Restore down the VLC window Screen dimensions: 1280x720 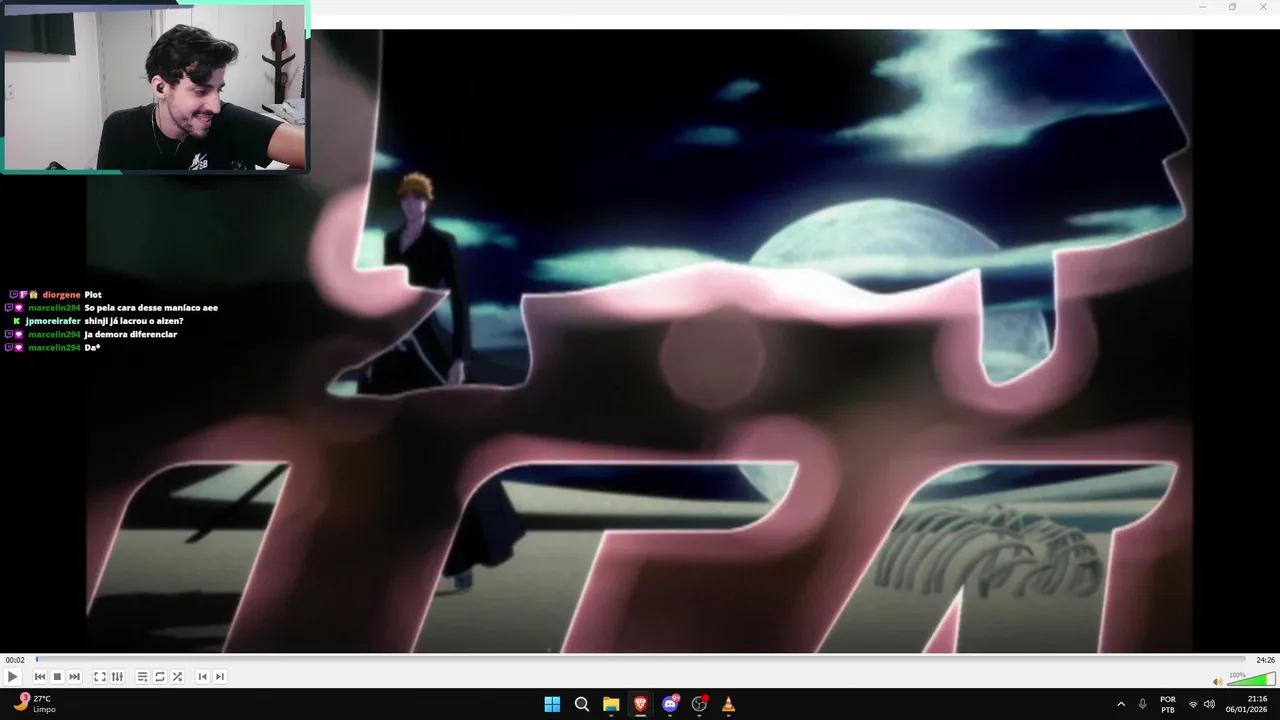[x=1232, y=7]
